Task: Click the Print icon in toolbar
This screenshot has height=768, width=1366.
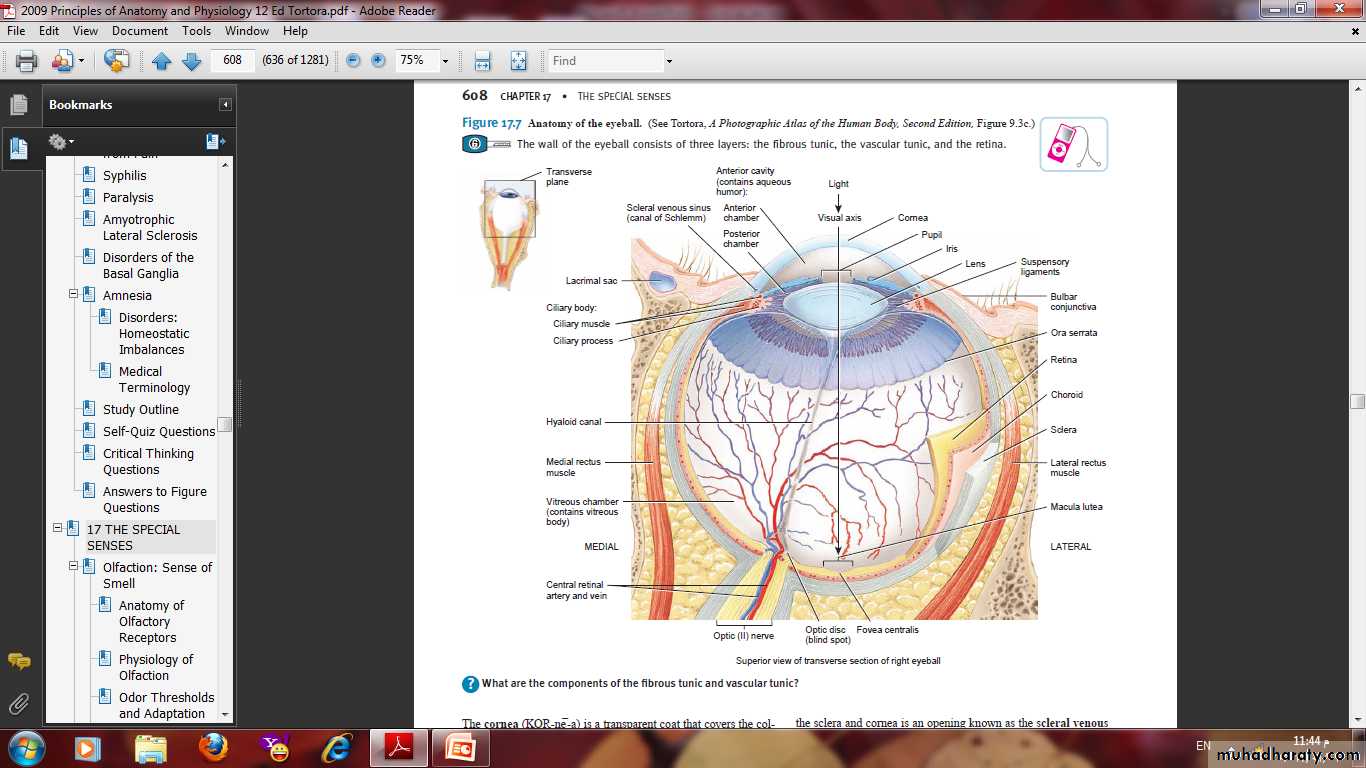Action: [x=26, y=61]
